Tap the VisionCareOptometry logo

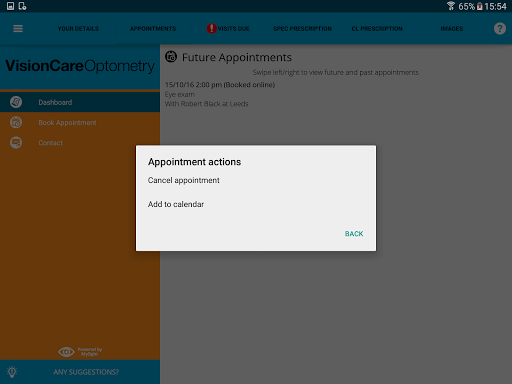click(80, 66)
